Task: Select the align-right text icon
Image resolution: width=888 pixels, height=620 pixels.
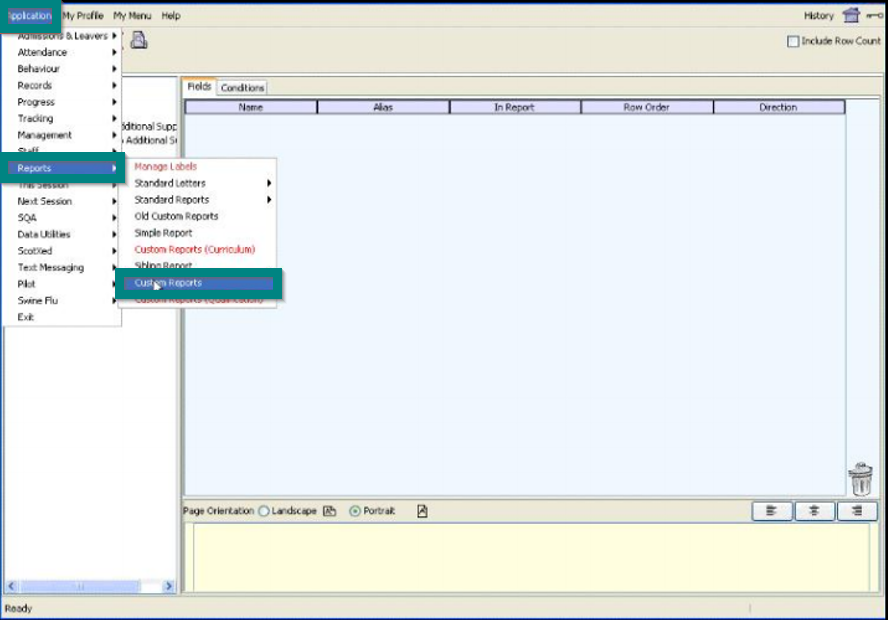Action: point(856,511)
